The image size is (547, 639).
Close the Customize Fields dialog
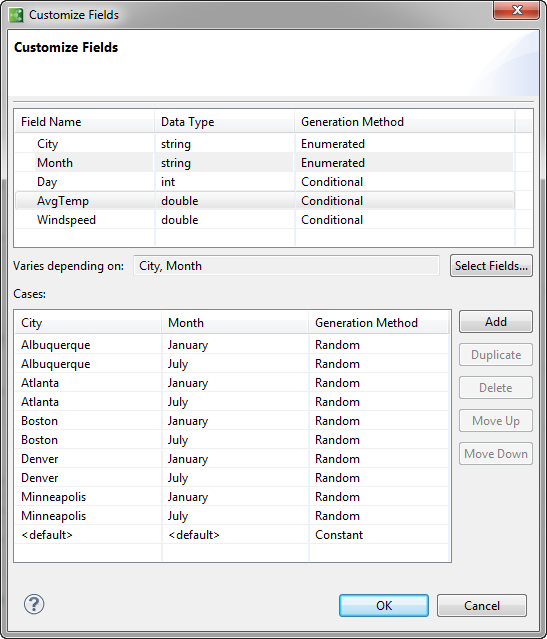[517, 10]
